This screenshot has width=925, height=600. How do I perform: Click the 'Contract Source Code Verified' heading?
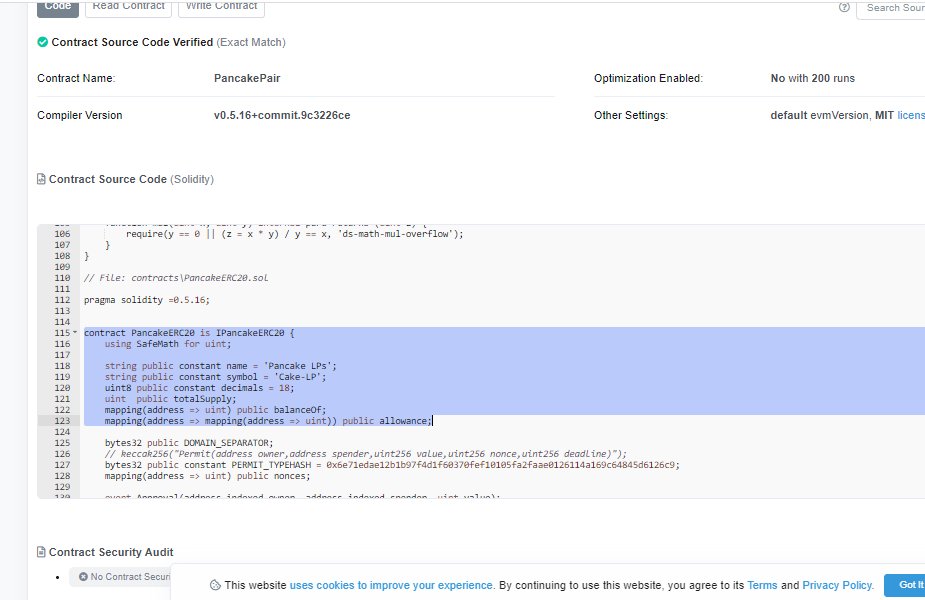tap(132, 42)
